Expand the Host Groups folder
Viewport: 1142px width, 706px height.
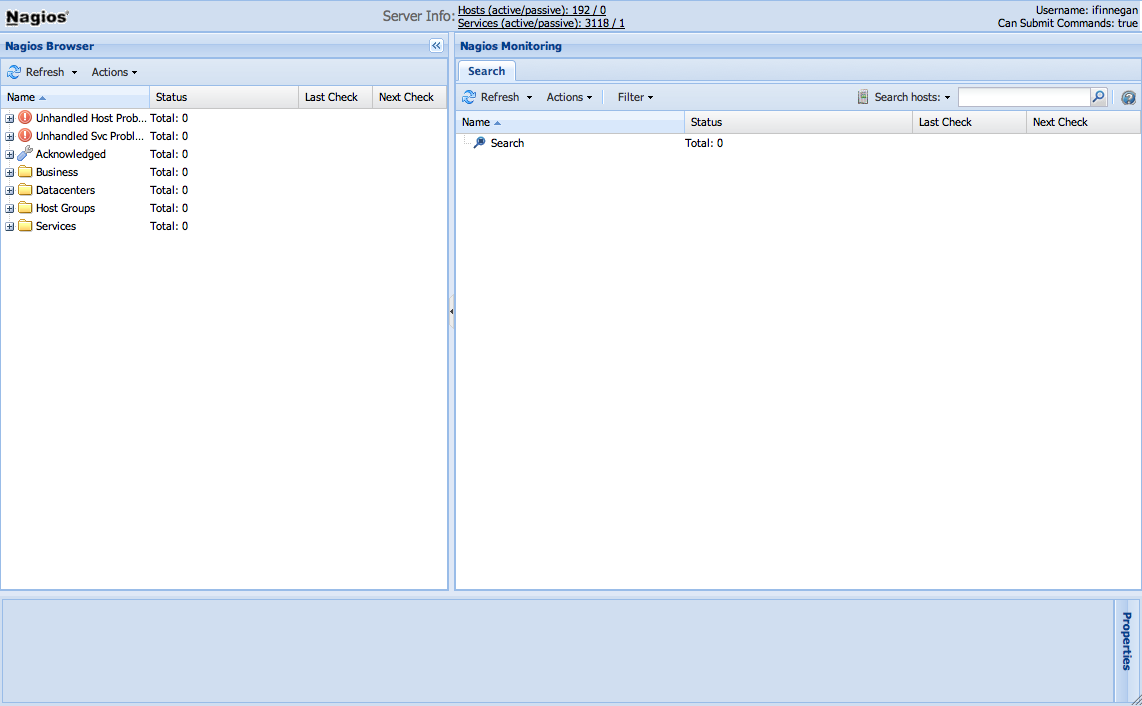[x=9, y=208]
